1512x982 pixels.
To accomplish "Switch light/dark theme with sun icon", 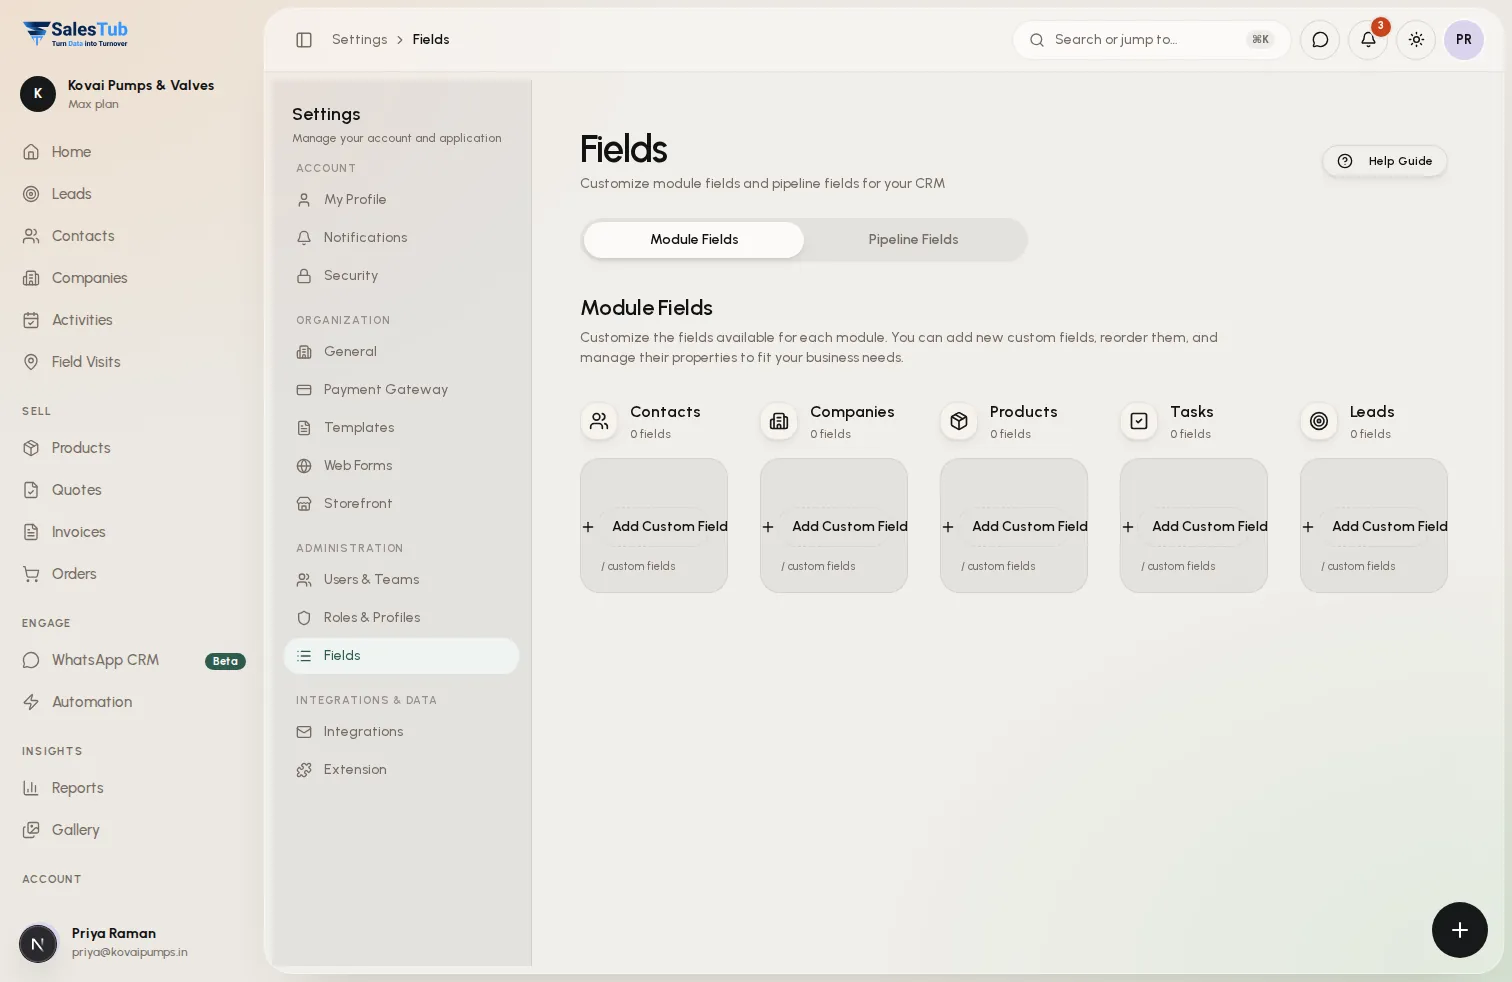I will pos(1416,40).
